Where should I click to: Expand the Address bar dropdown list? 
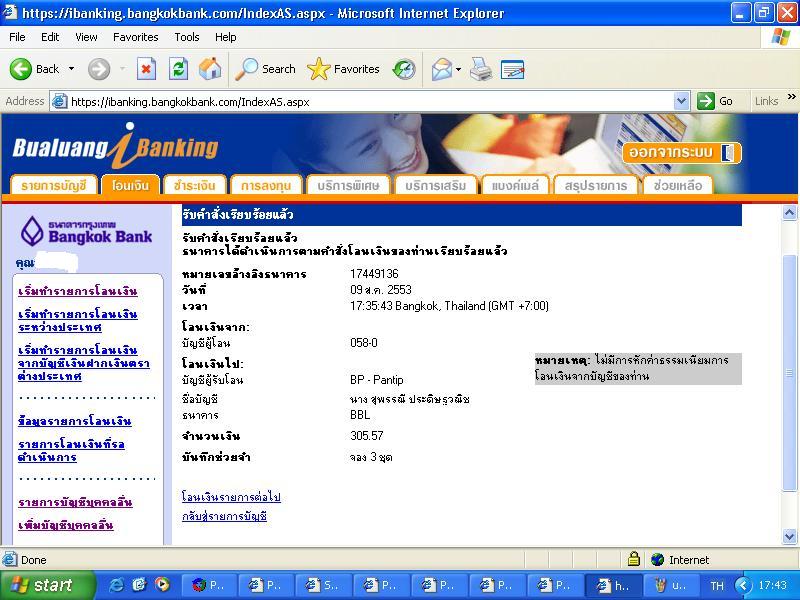click(x=681, y=101)
